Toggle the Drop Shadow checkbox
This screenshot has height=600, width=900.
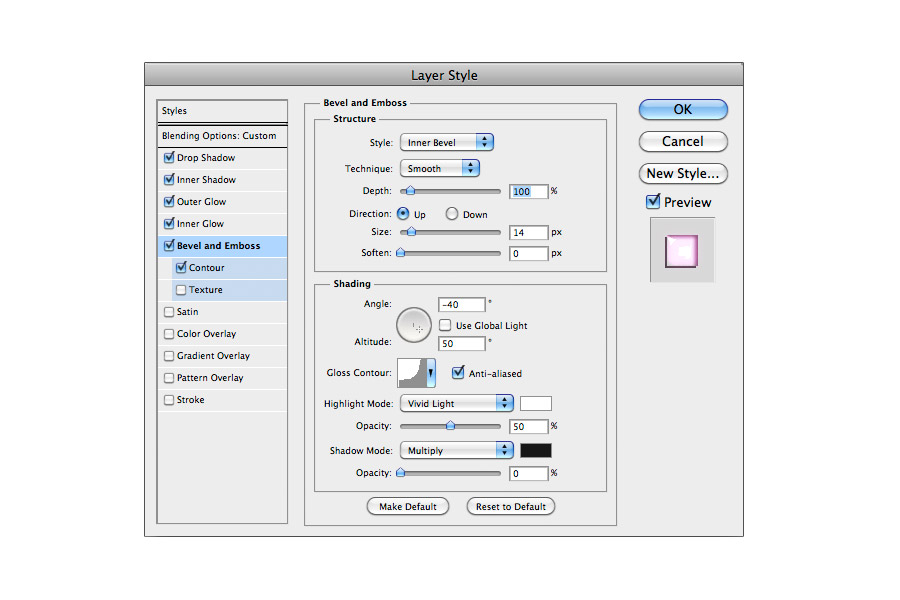click(169, 157)
